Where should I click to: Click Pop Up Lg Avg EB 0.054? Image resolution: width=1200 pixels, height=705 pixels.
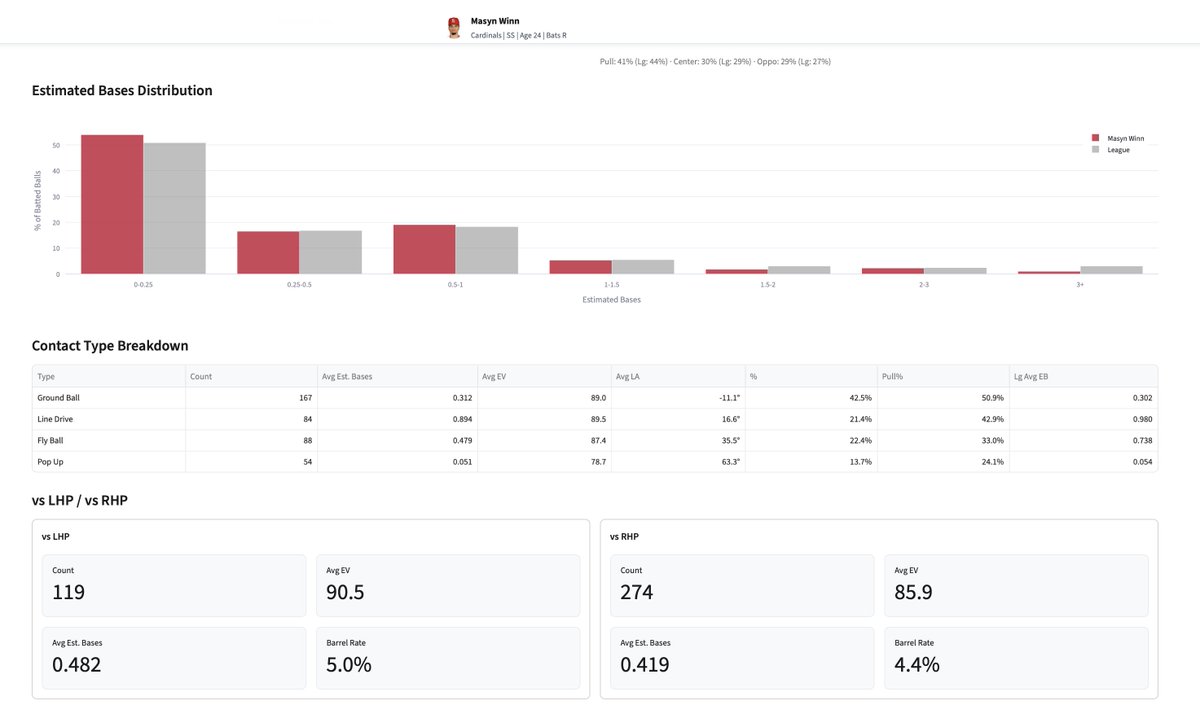(1141, 461)
